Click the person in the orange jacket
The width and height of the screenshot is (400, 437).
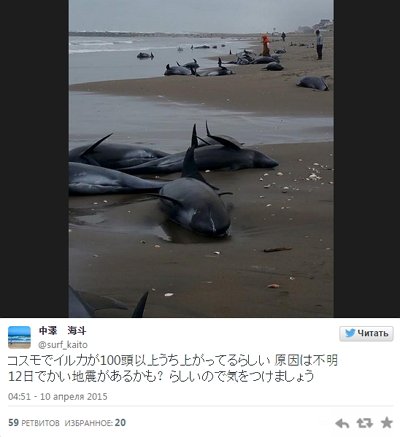[266, 45]
